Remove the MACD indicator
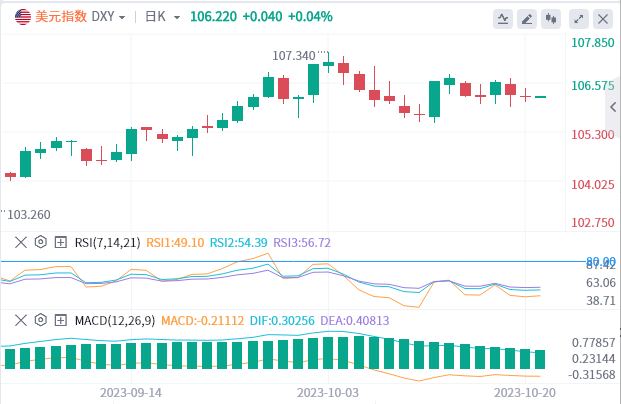621x404 pixels. [x=21, y=320]
